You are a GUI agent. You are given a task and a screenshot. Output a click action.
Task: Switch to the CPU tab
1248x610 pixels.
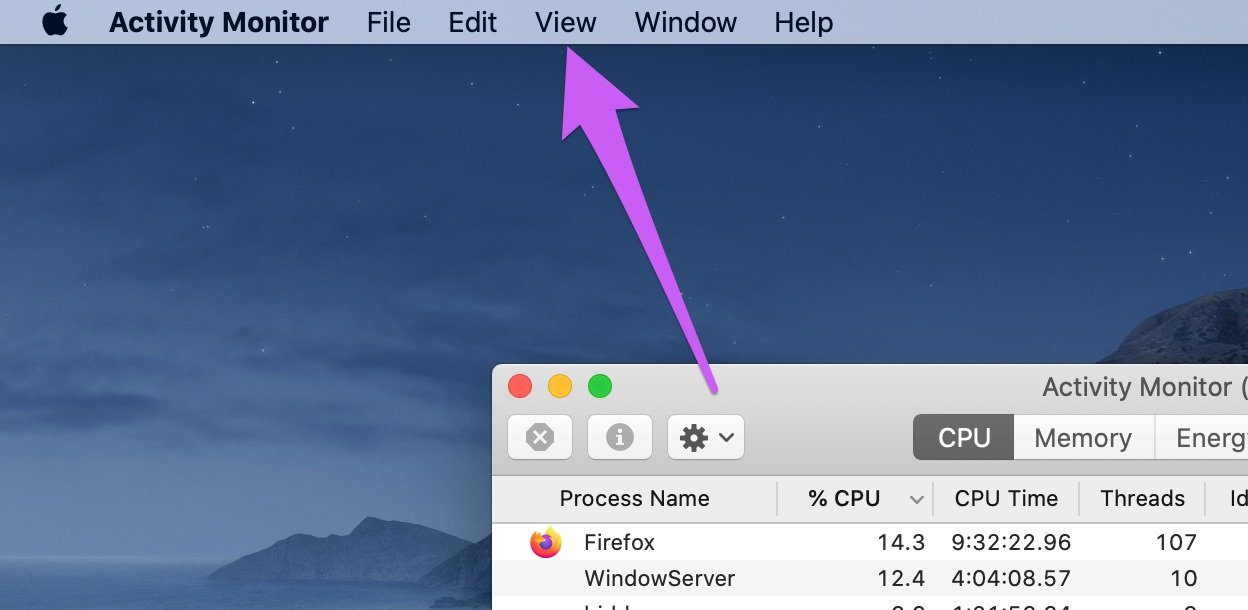click(x=964, y=437)
